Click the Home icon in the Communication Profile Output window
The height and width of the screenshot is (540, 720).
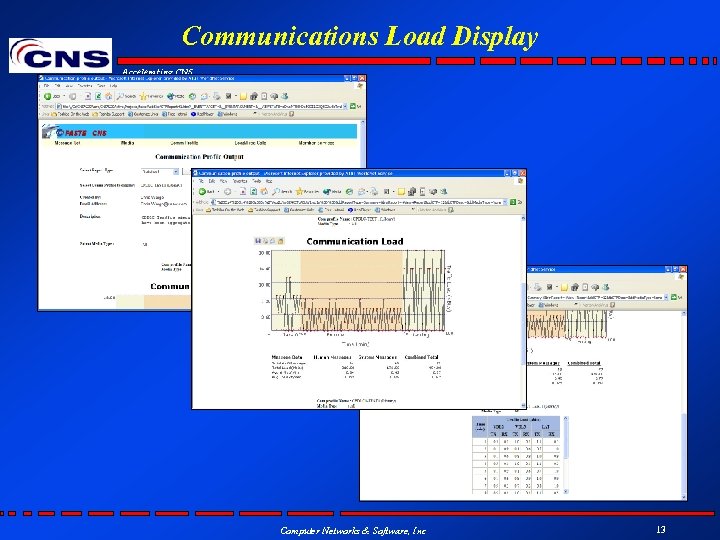[108, 96]
